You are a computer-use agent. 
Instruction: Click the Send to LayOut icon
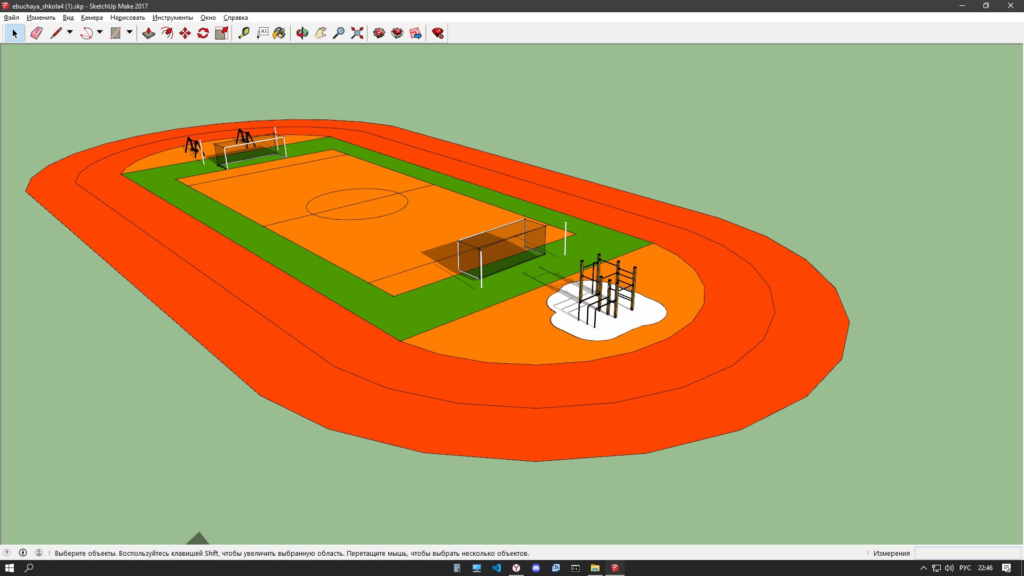coord(415,33)
